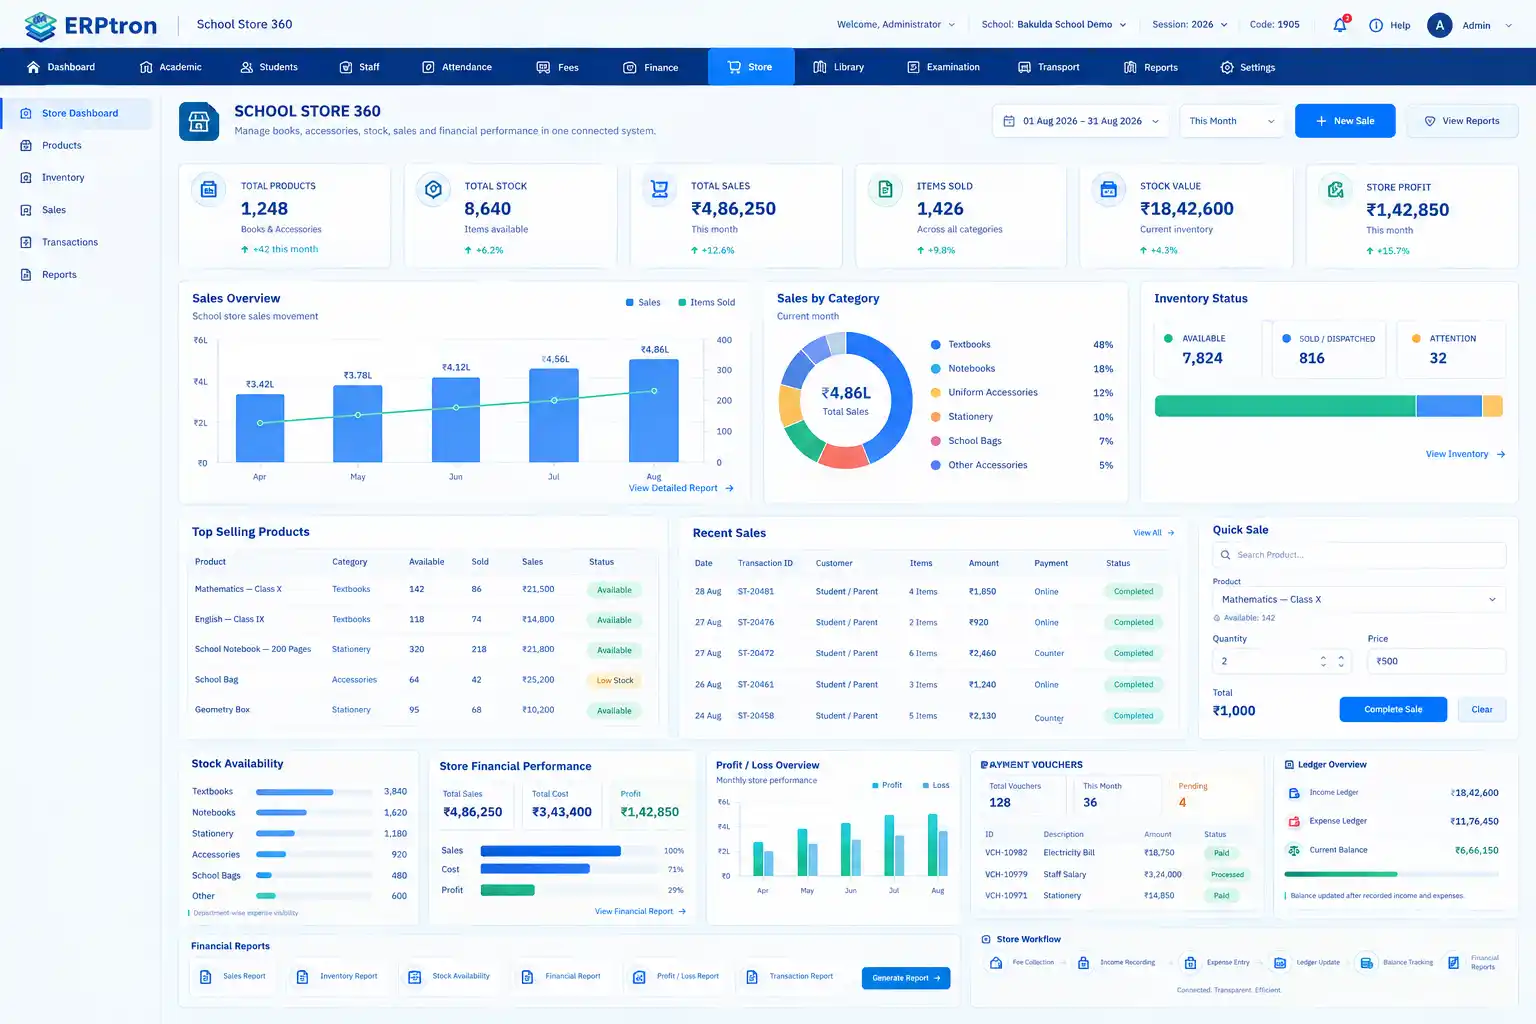Open the notifications bell
Image resolution: width=1536 pixels, height=1024 pixels.
(x=1340, y=25)
